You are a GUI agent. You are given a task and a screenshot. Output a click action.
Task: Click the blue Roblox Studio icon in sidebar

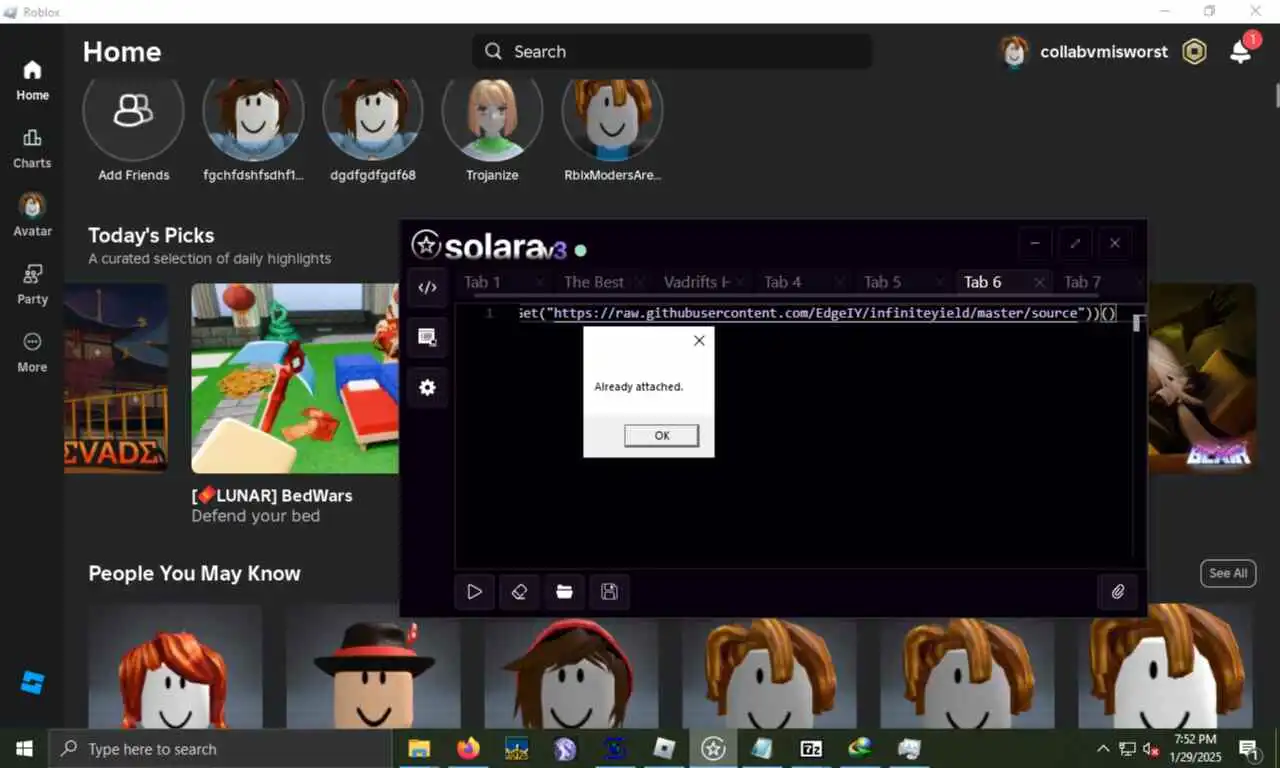32,683
